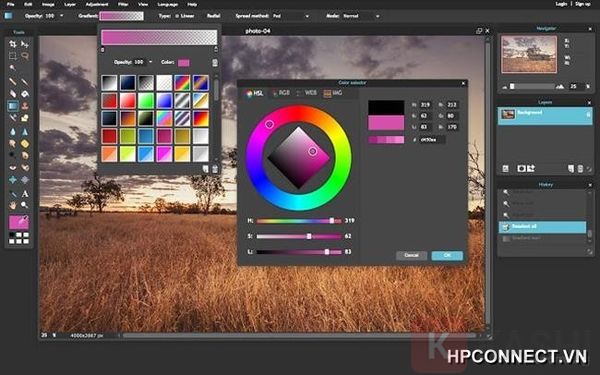The width and height of the screenshot is (600, 375).
Task: Pick the black-to-white gradient preset
Action: click(109, 83)
